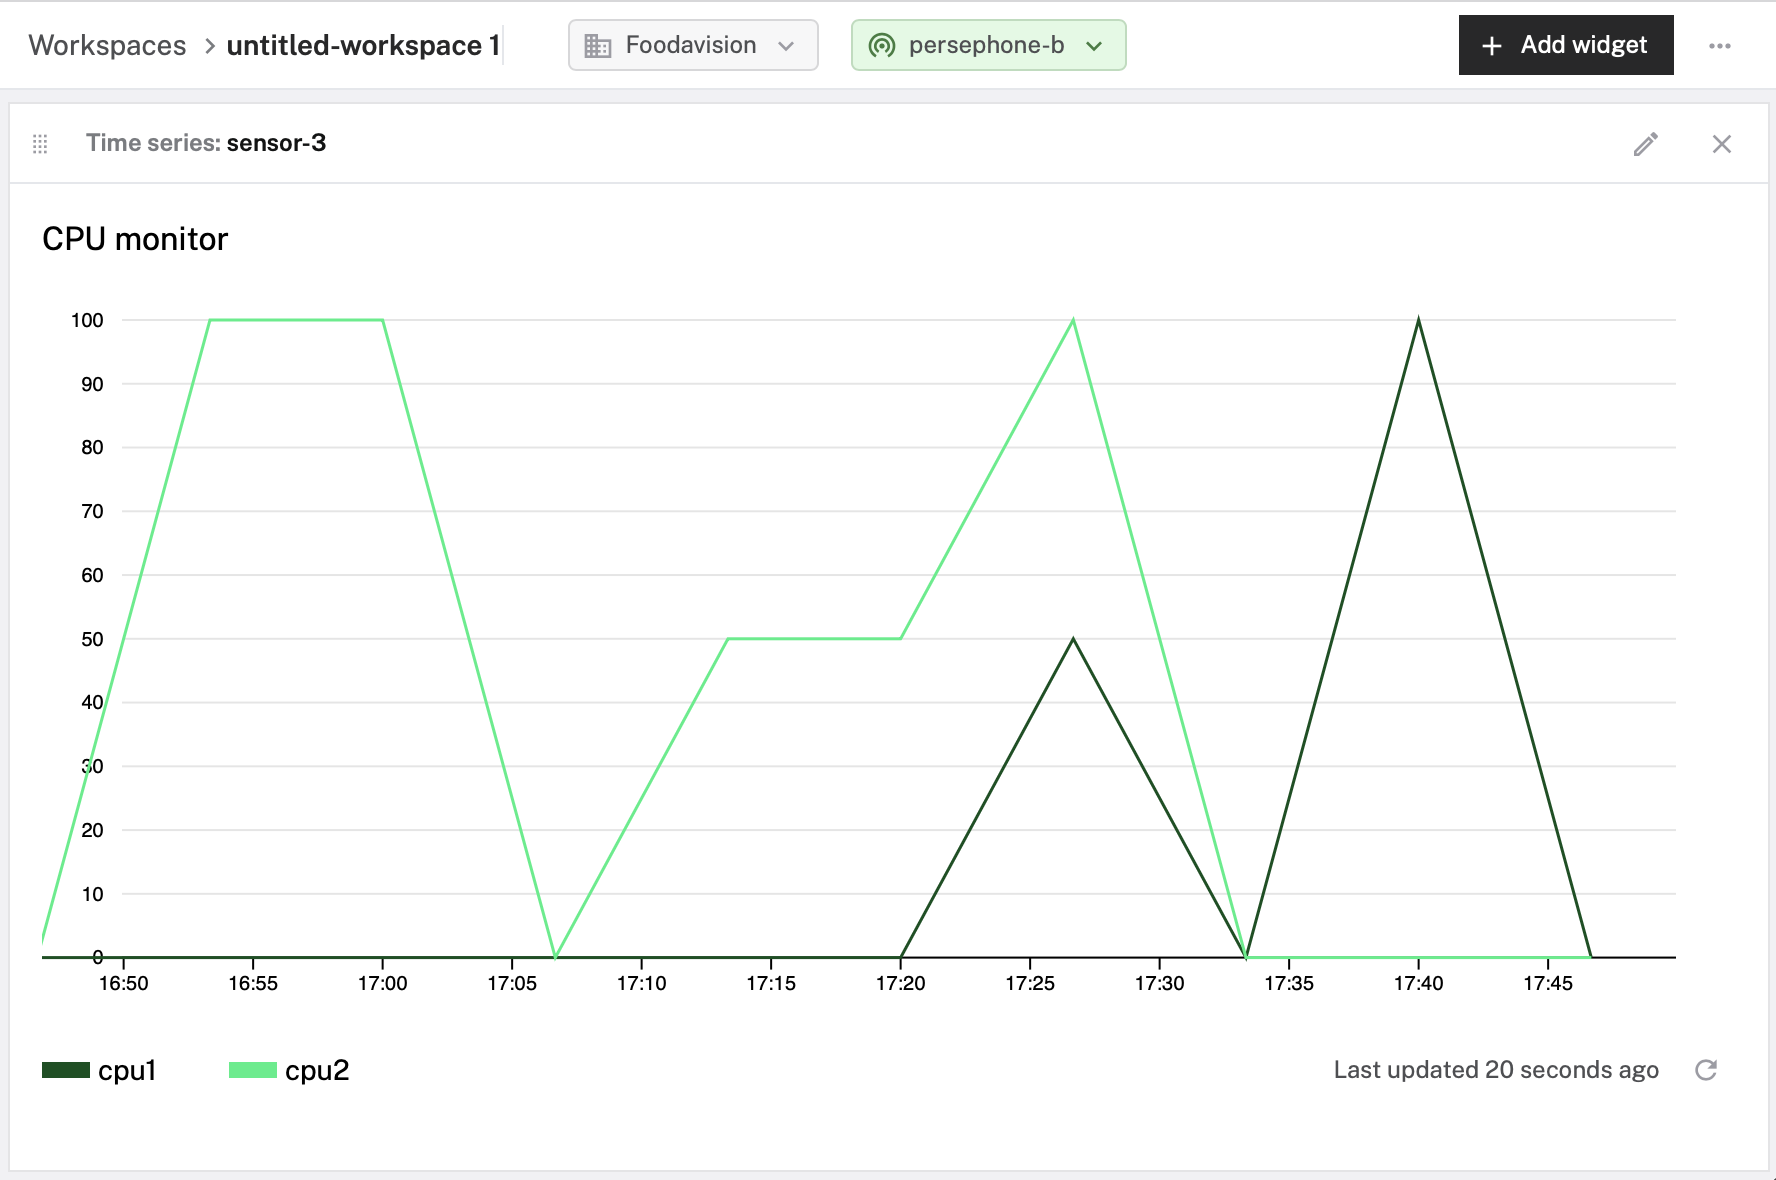Image resolution: width=1776 pixels, height=1180 pixels.
Task: Click the plus icon on Add widget
Action: [x=1492, y=45]
